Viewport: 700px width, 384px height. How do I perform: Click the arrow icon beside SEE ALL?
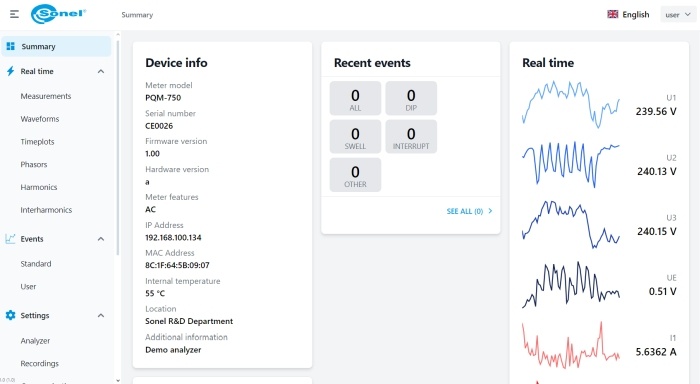click(490, 211)
